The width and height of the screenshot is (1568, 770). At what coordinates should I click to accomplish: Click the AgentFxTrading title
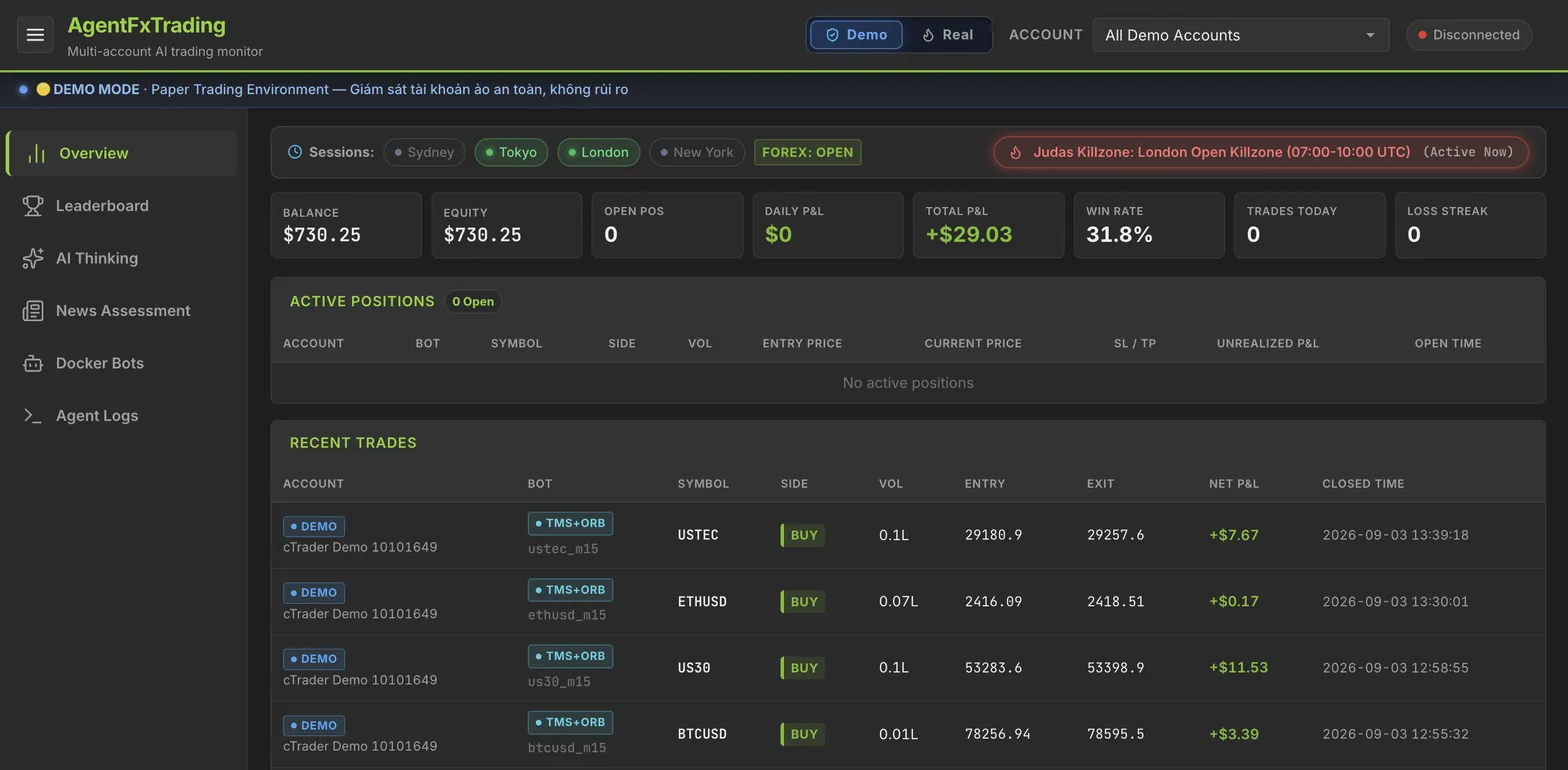[x=146, y=25]
